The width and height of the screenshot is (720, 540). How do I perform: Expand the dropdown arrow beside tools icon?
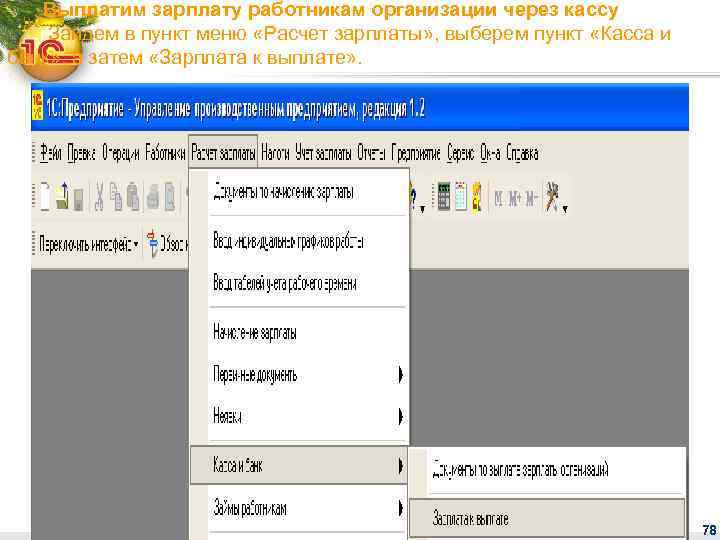[x=565, y=209]
